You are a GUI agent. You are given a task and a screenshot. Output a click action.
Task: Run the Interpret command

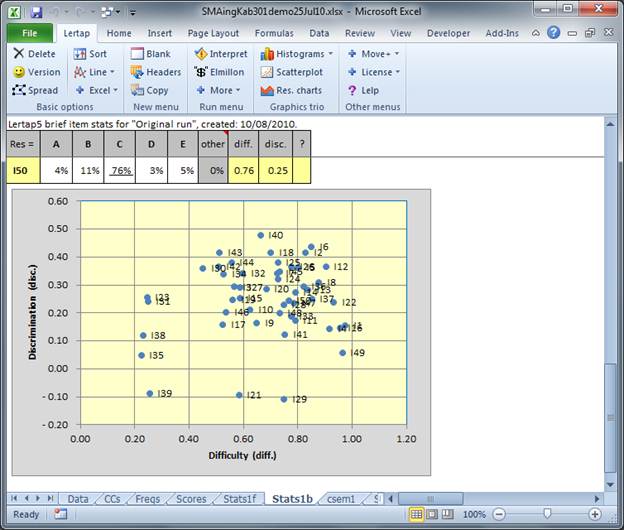[x=201, y=54]
